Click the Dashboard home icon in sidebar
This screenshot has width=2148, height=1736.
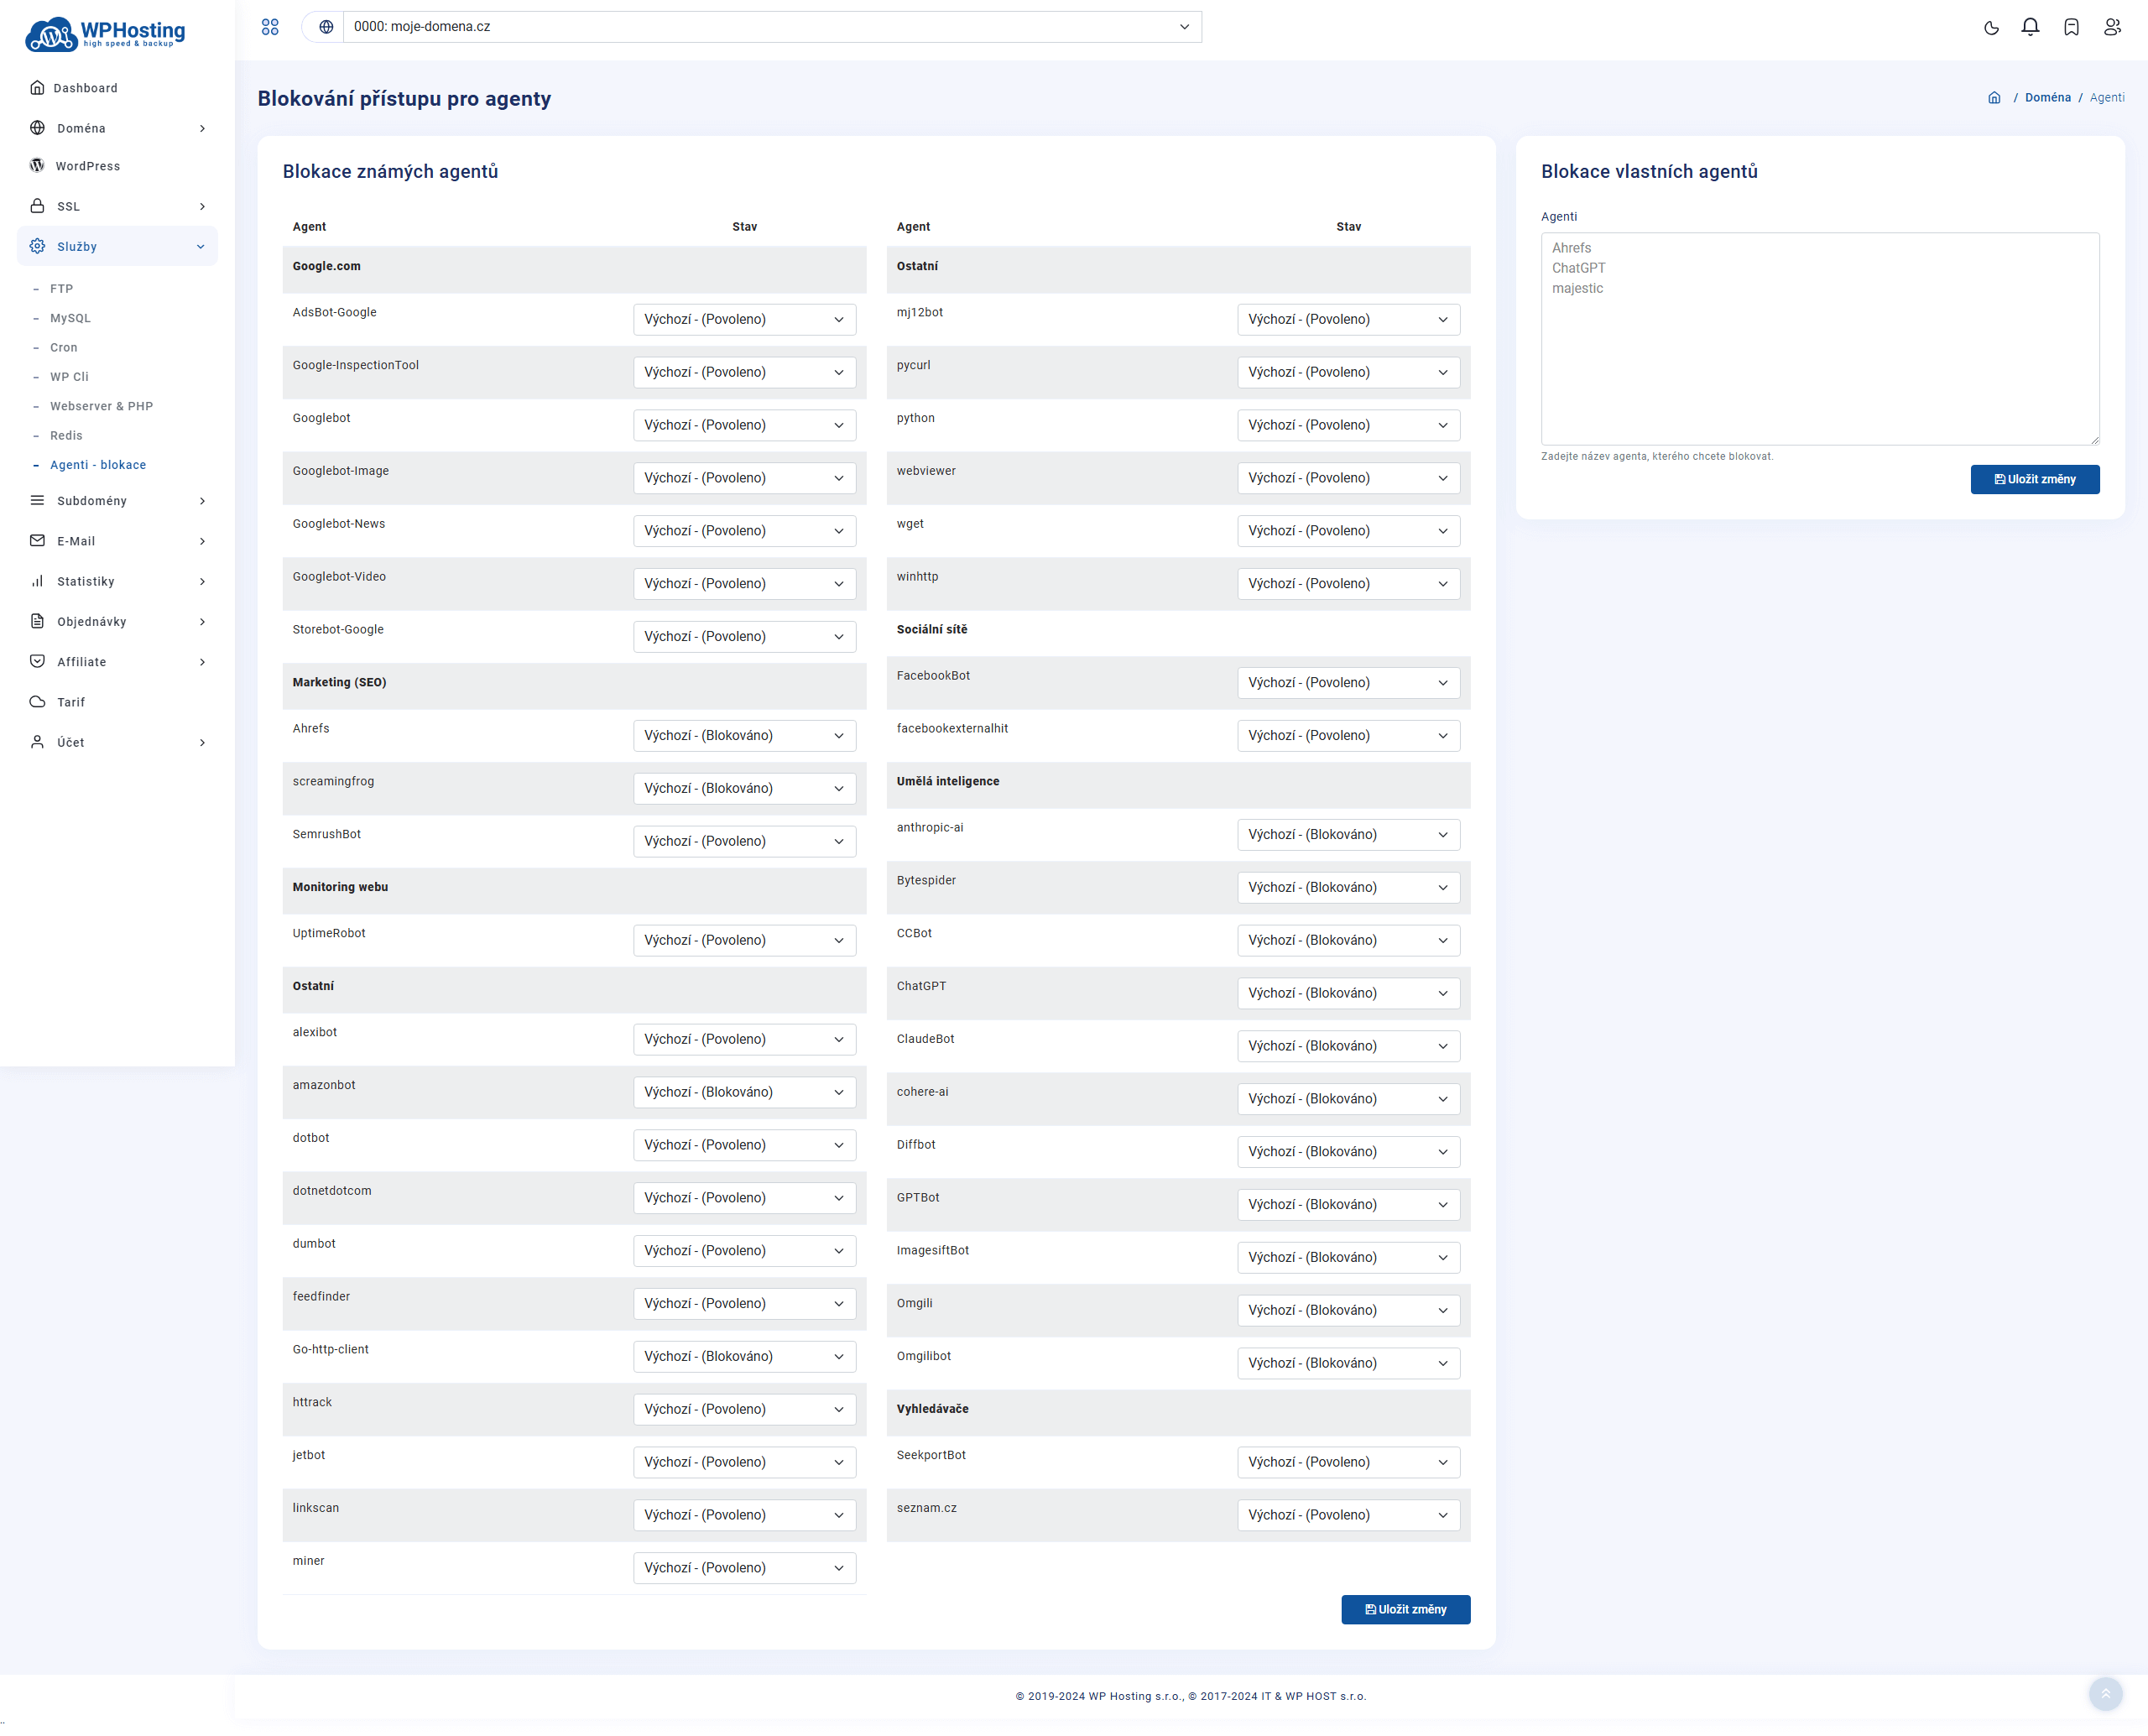click(x=37, y=87)
